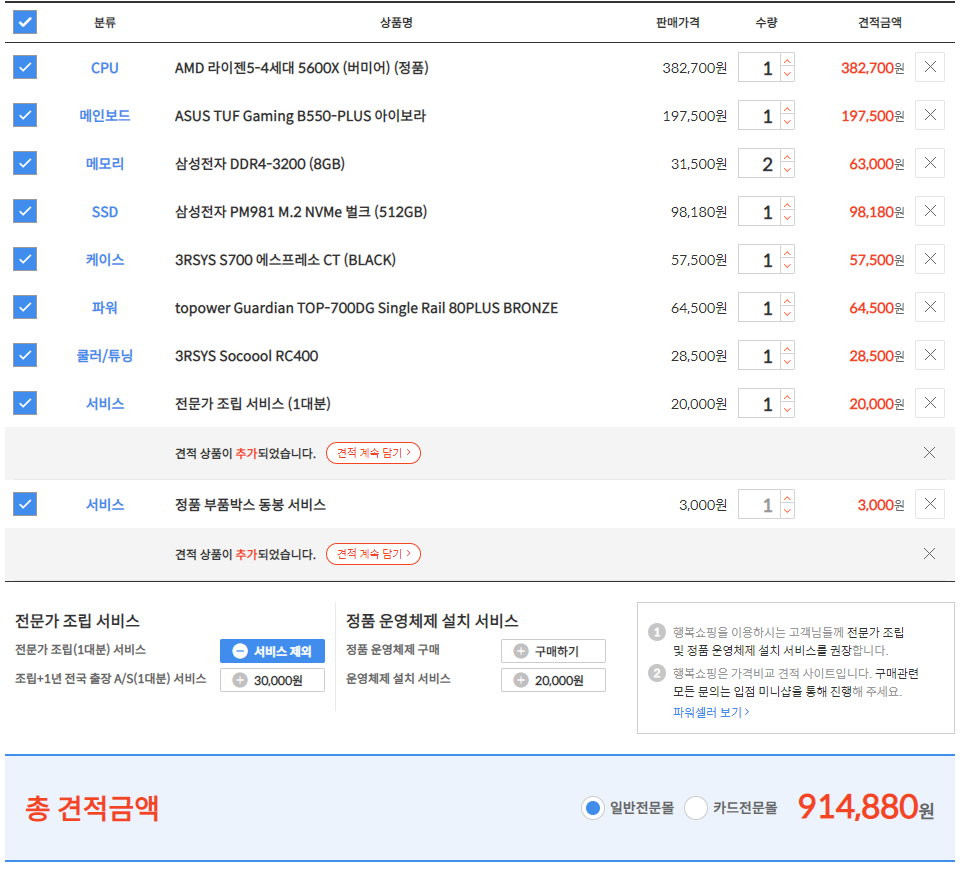Increase the 파워 quantity with the up arrow
962x870 pixels.
tap(787, 300)
